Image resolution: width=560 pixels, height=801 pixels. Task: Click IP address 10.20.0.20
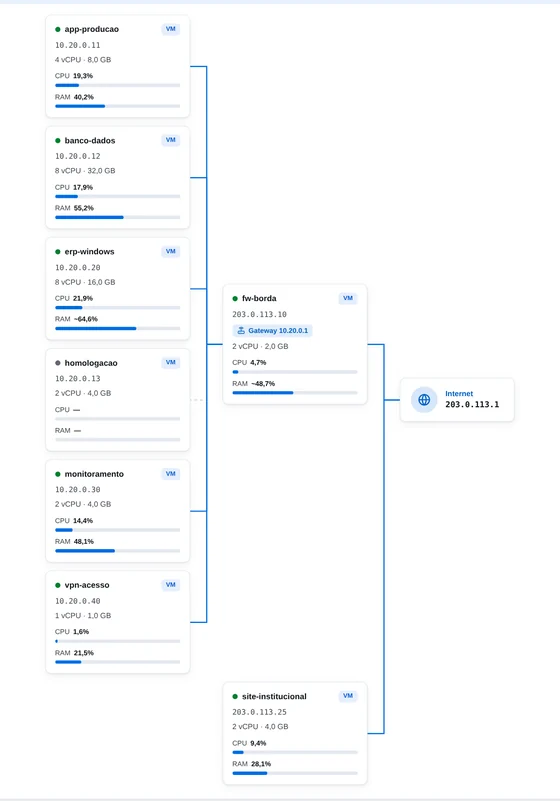(x=78, y=267)
